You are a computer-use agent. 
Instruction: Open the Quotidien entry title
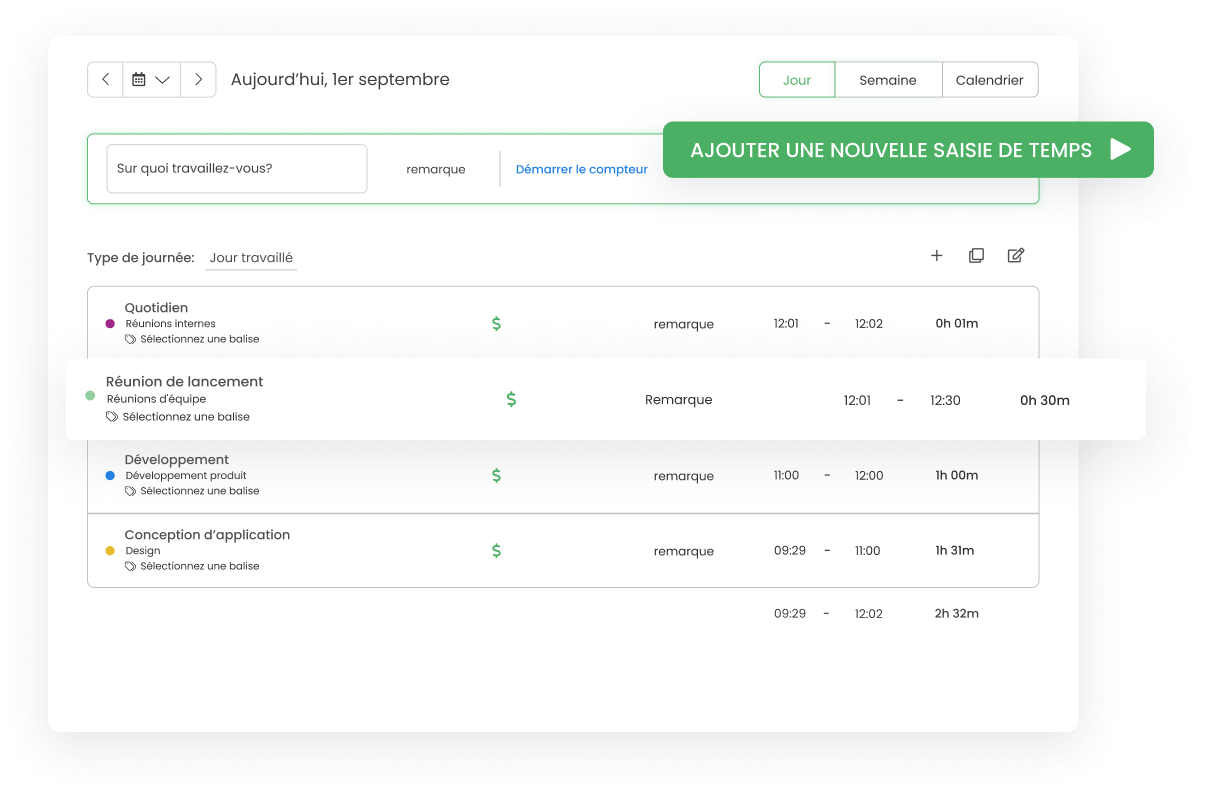pos(156,308)
